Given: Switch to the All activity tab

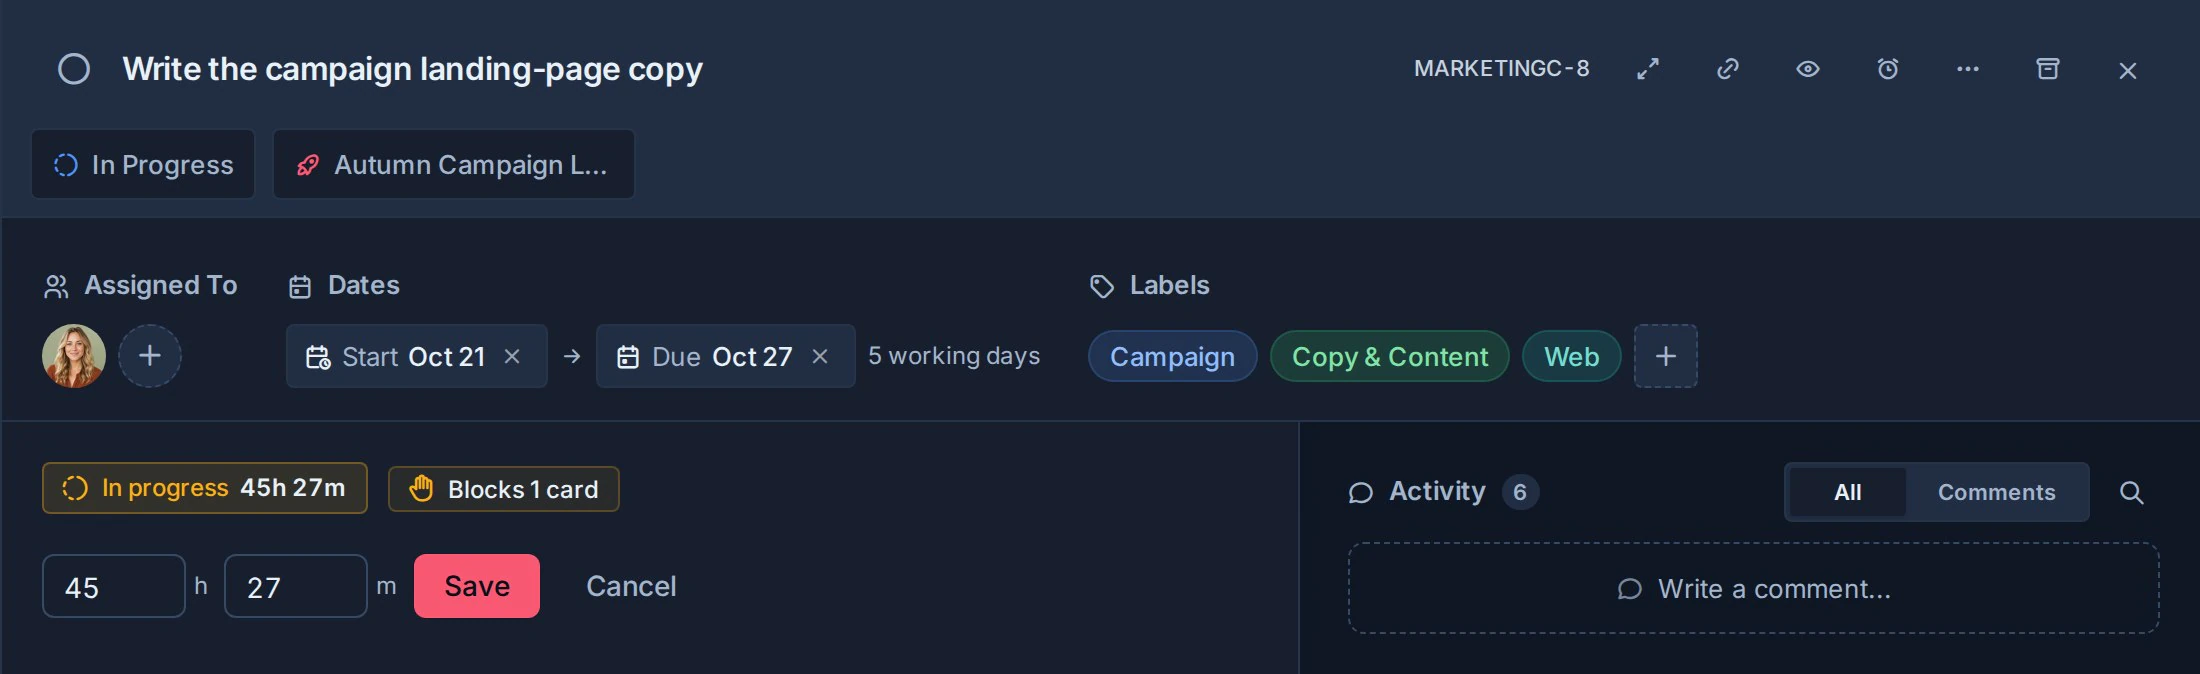Looking at the screenshot, I should tap(1848, 492).
